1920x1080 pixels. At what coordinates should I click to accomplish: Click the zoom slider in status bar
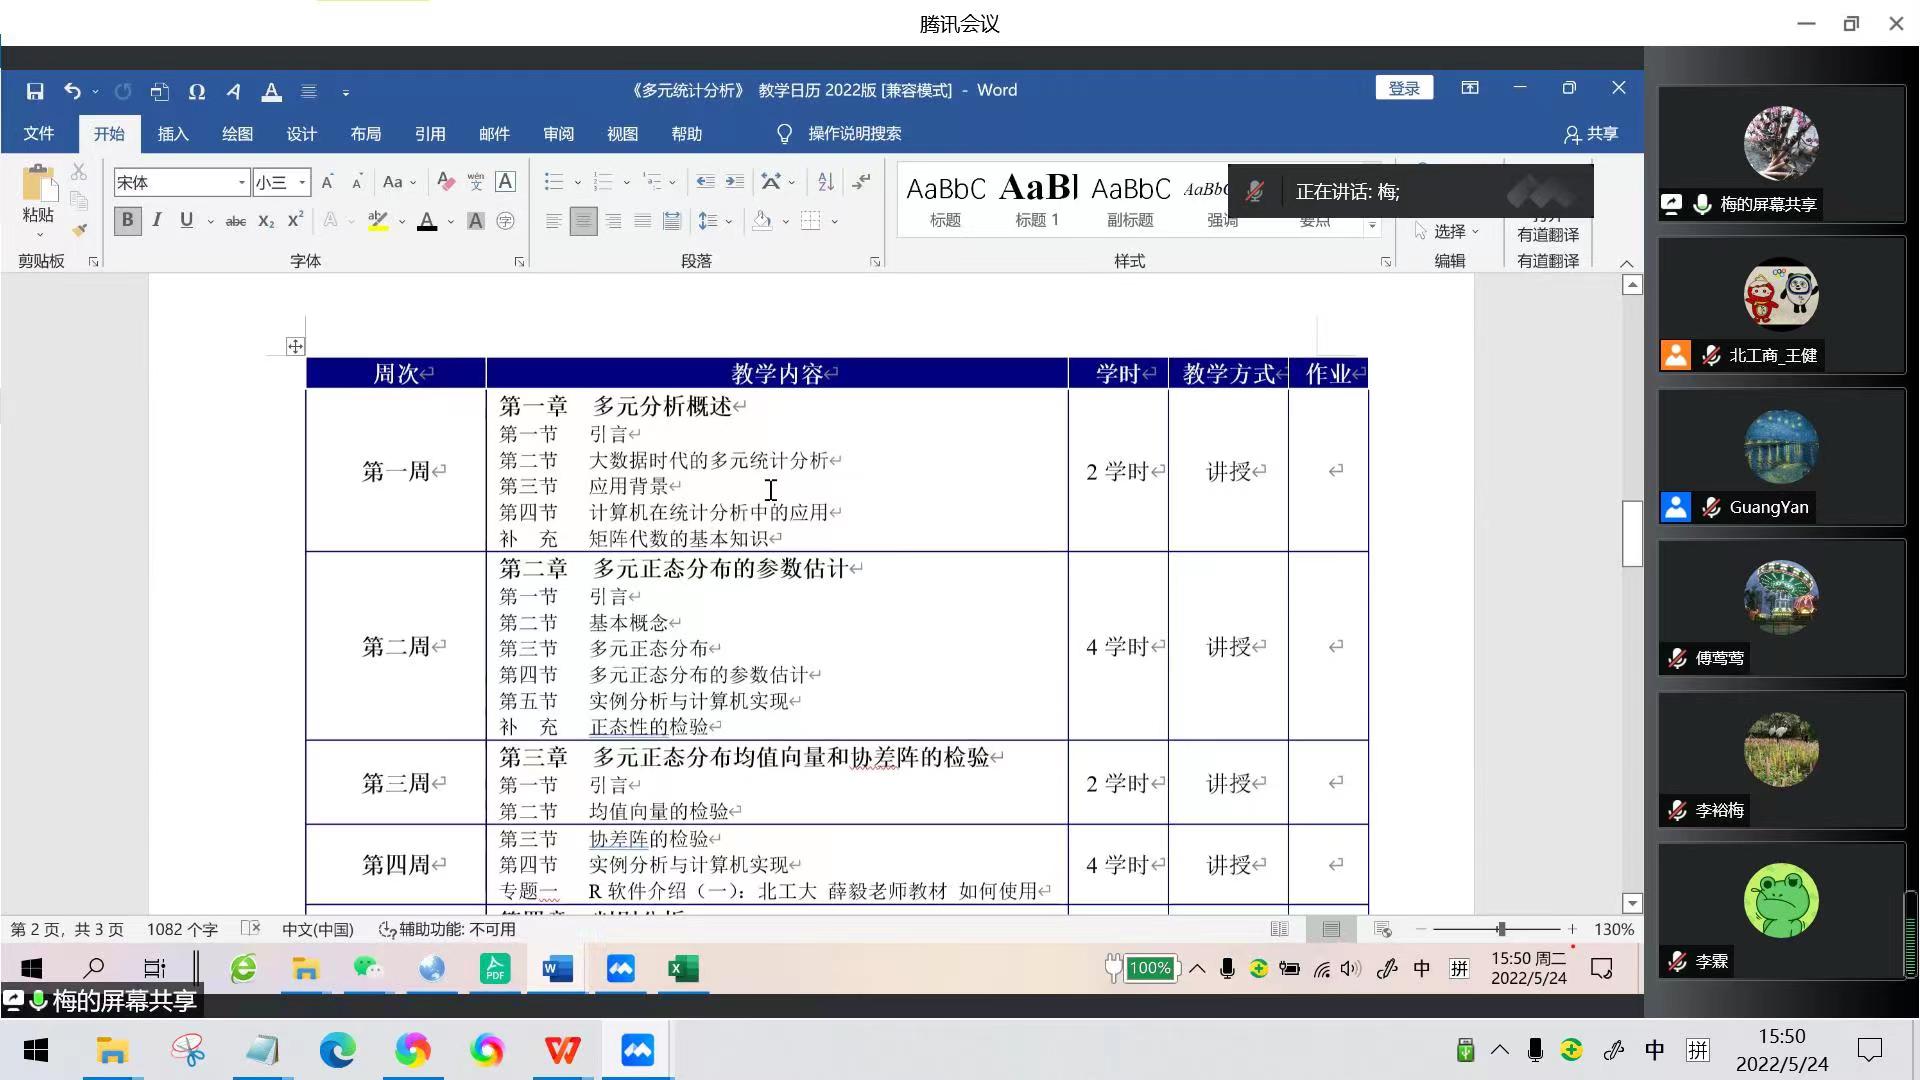(1500, 929)
